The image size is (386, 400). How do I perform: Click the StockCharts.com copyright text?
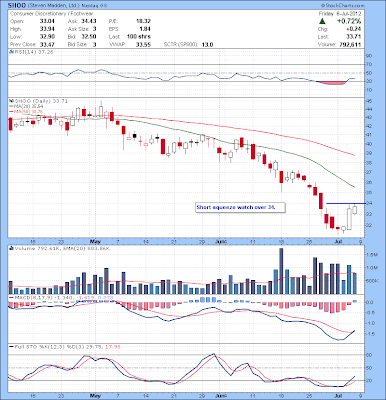[343, 6]
